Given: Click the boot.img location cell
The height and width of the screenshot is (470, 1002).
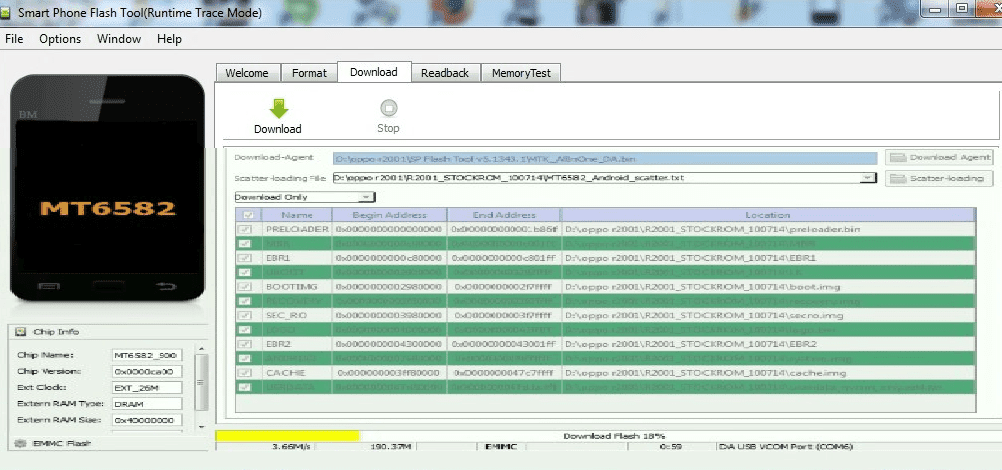Looking at the screenshot, I should (x=768, y=287).
